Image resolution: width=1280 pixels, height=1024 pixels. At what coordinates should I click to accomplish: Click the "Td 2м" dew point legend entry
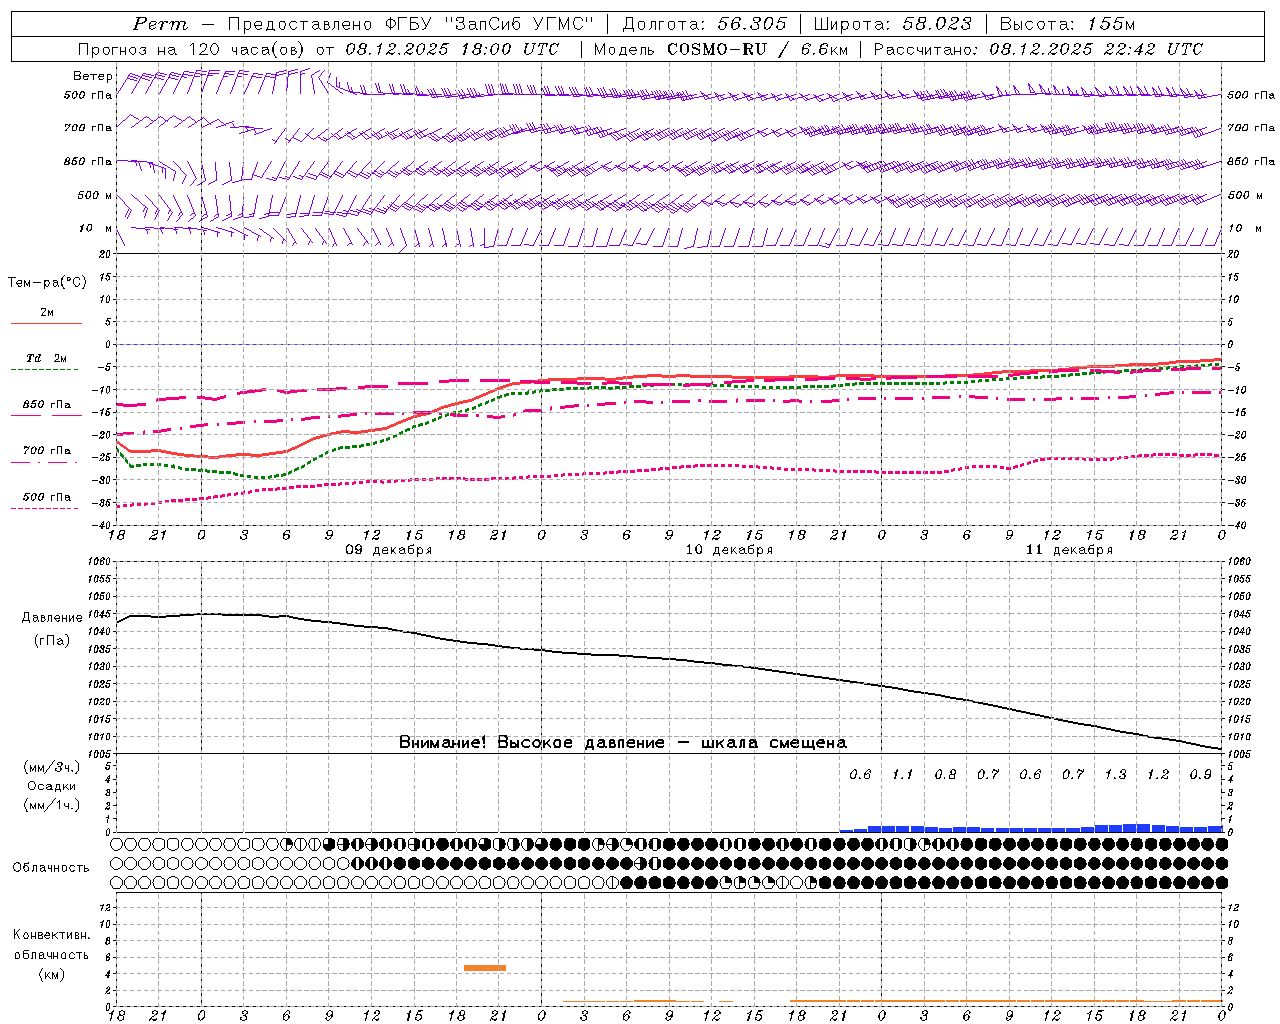pos(47,358)
